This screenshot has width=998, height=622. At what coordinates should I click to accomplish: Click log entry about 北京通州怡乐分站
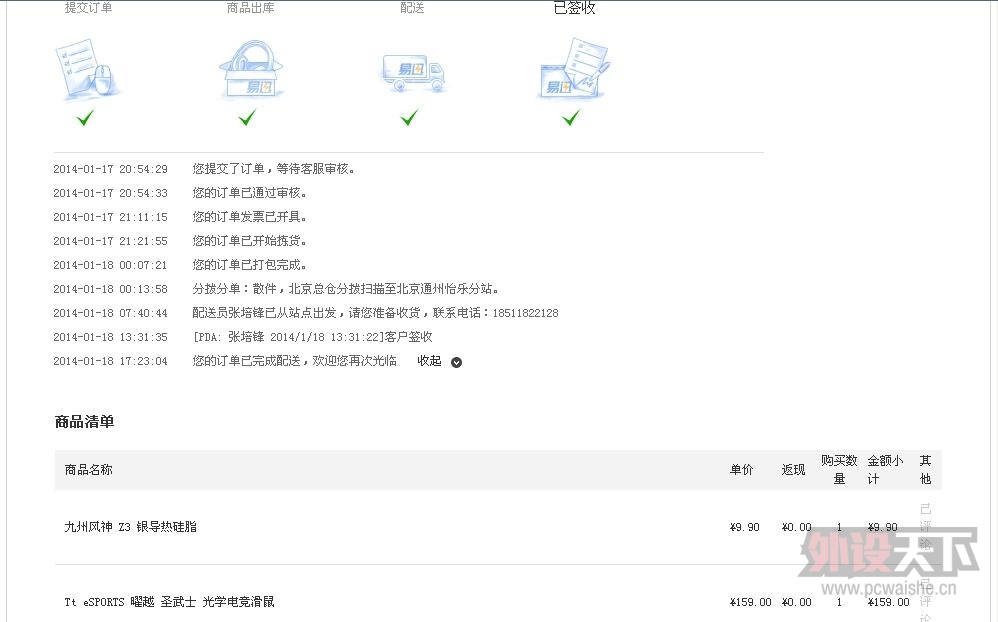point(346,289)
